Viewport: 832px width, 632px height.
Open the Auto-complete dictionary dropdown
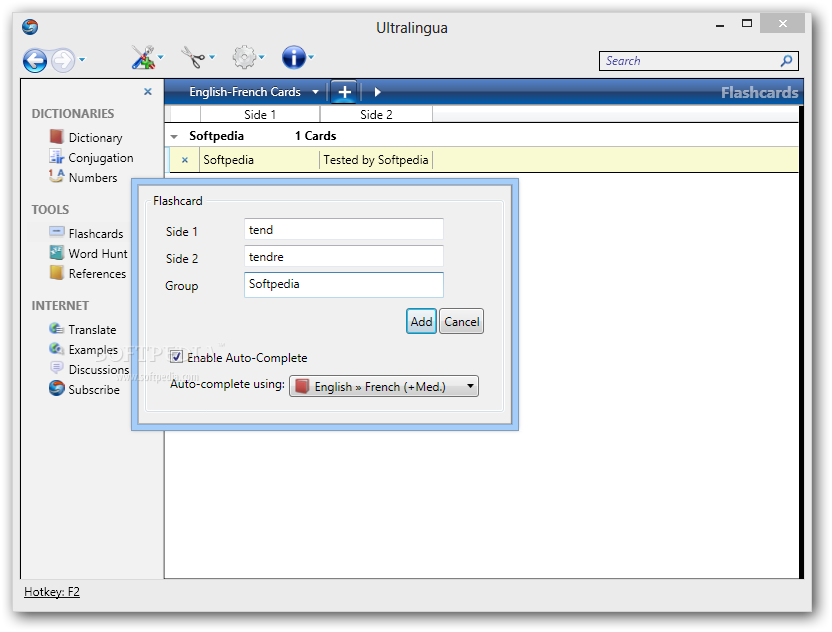384,387
